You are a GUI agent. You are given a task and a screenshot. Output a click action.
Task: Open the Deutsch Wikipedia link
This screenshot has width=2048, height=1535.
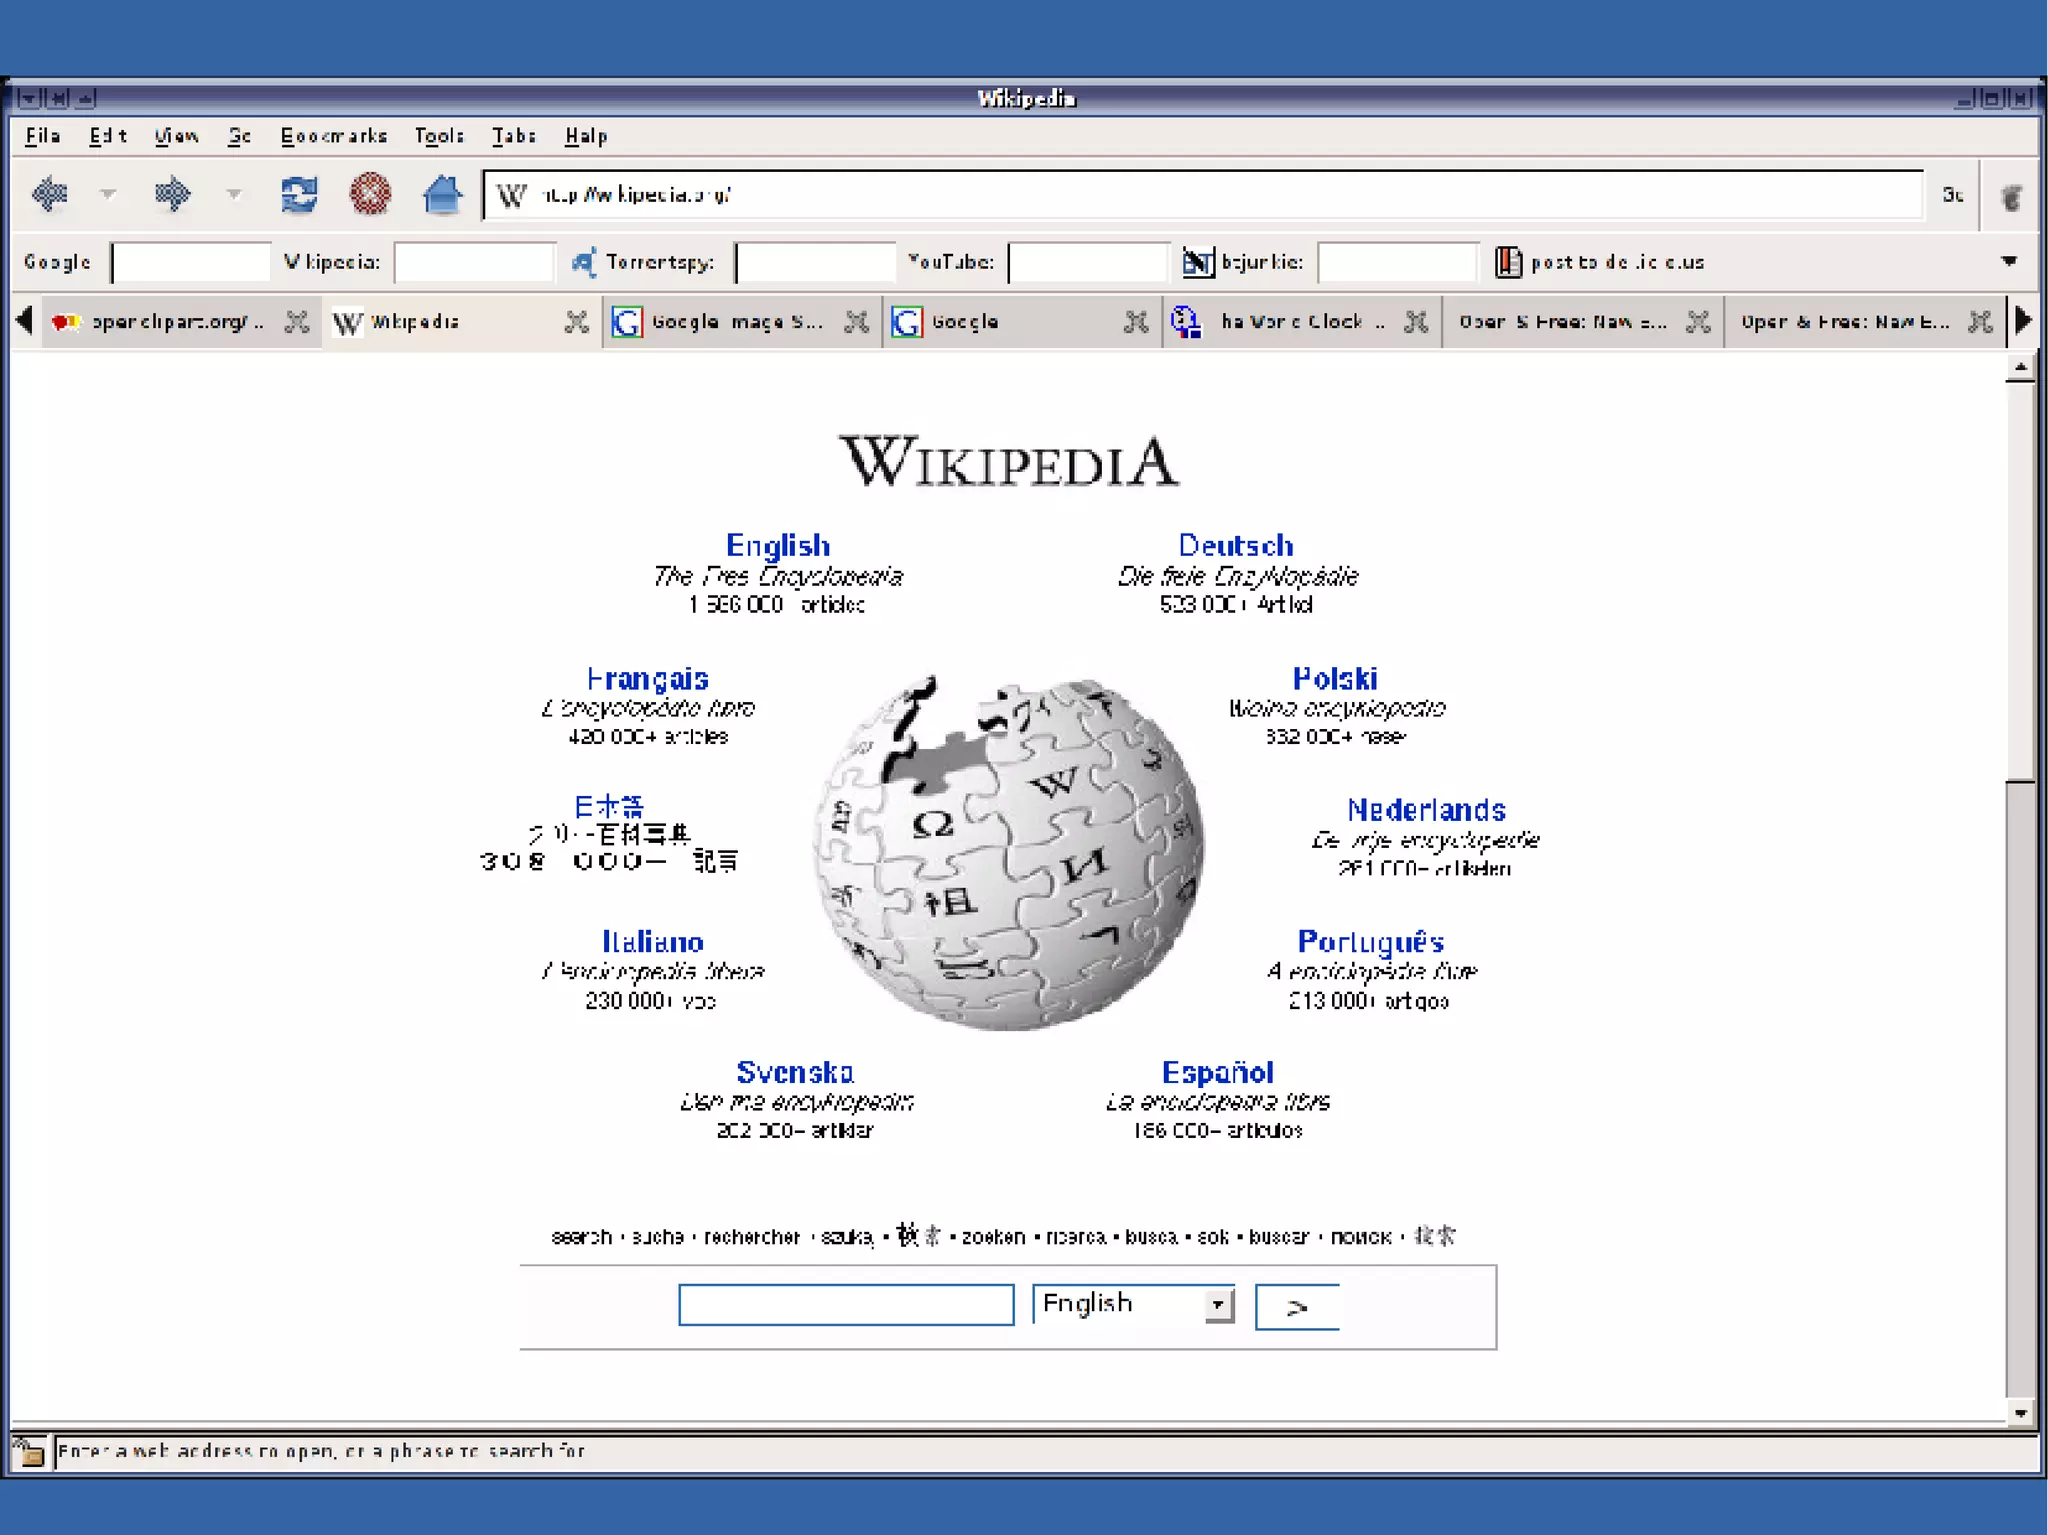point(1235,545)
